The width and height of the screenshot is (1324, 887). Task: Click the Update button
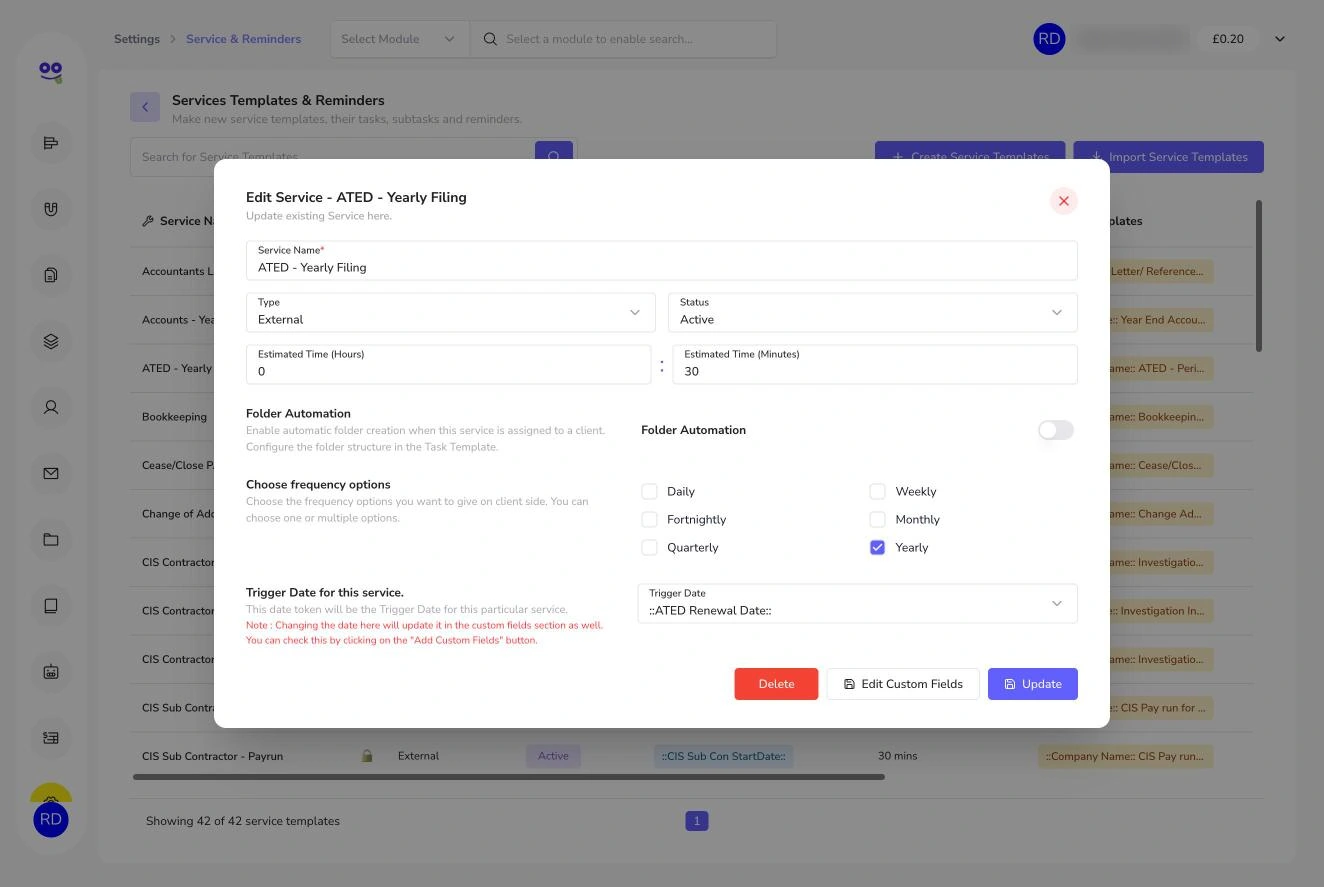point(1033,684)
